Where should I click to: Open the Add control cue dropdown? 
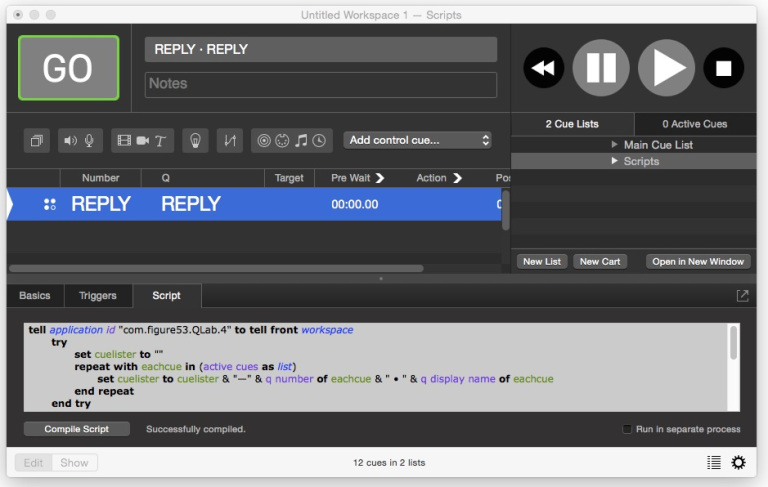(418, 141)
